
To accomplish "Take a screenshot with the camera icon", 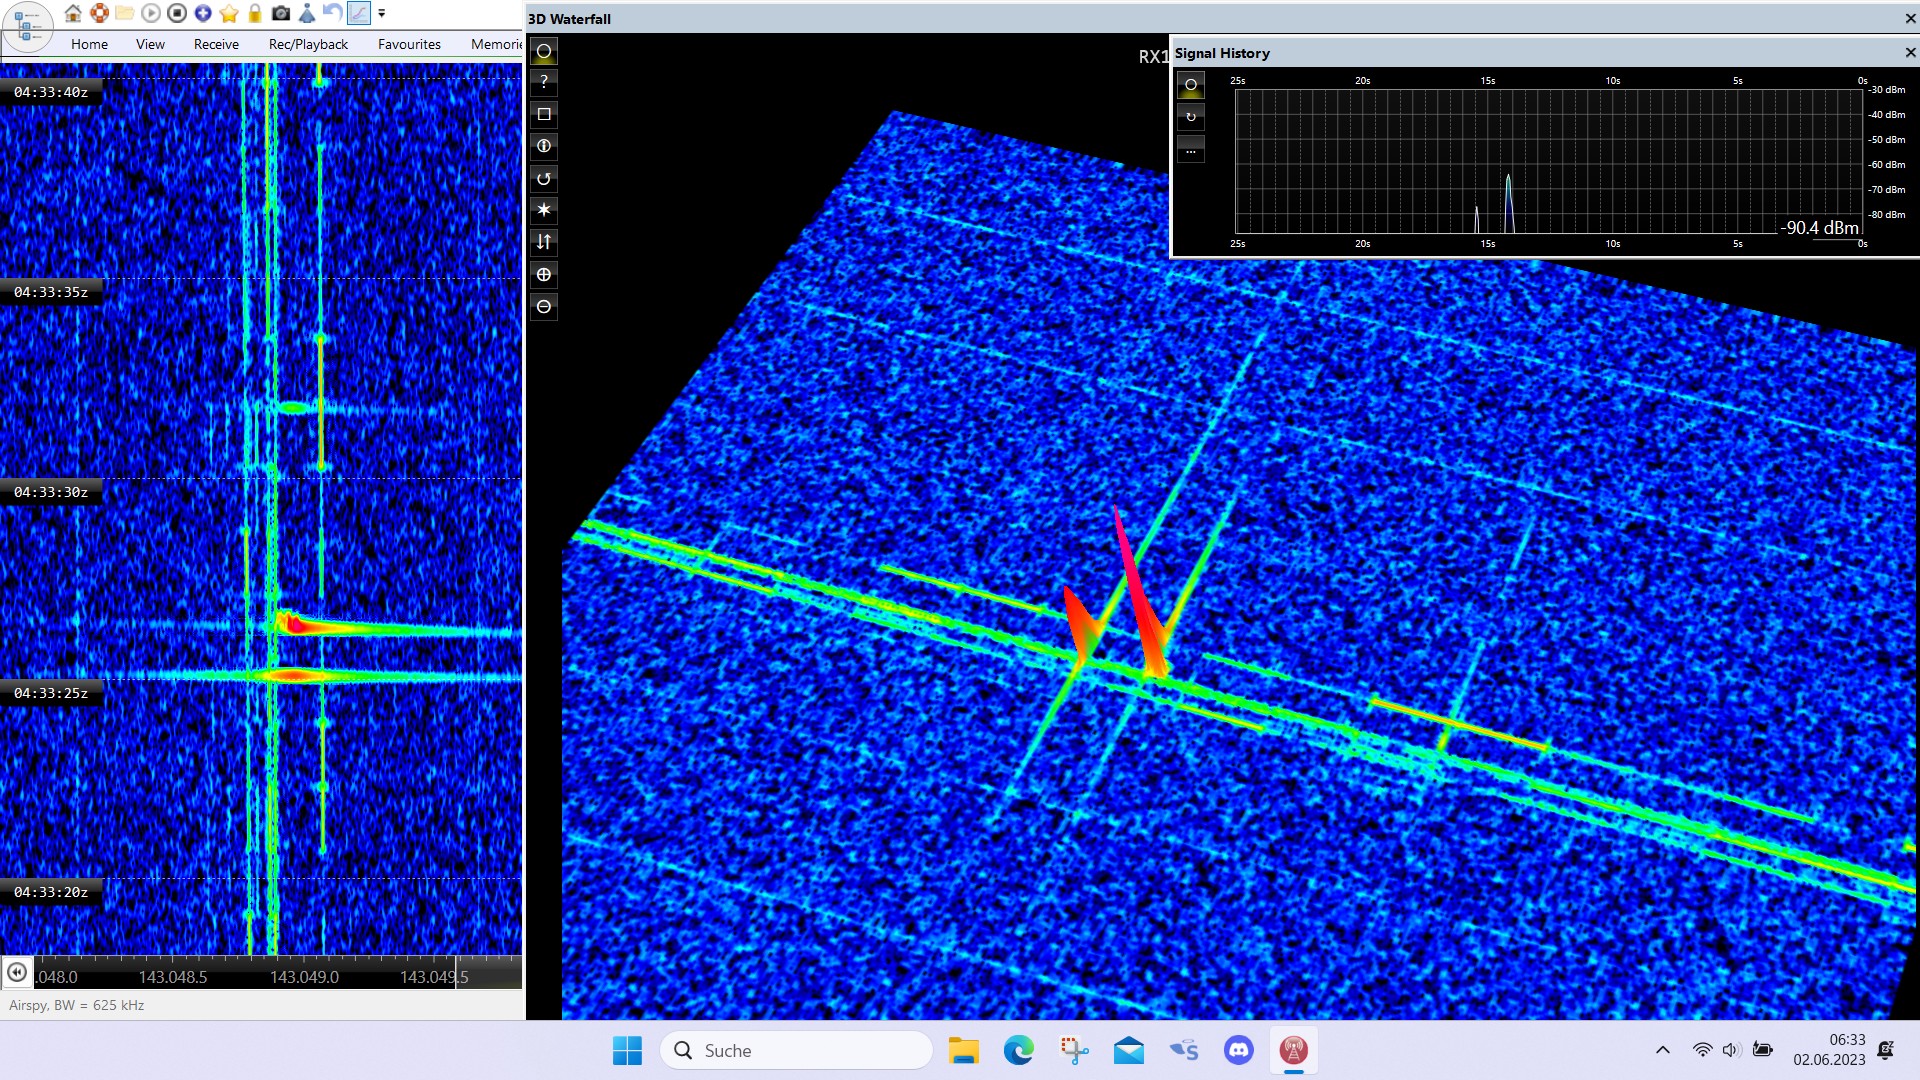I will click(281, 13).
